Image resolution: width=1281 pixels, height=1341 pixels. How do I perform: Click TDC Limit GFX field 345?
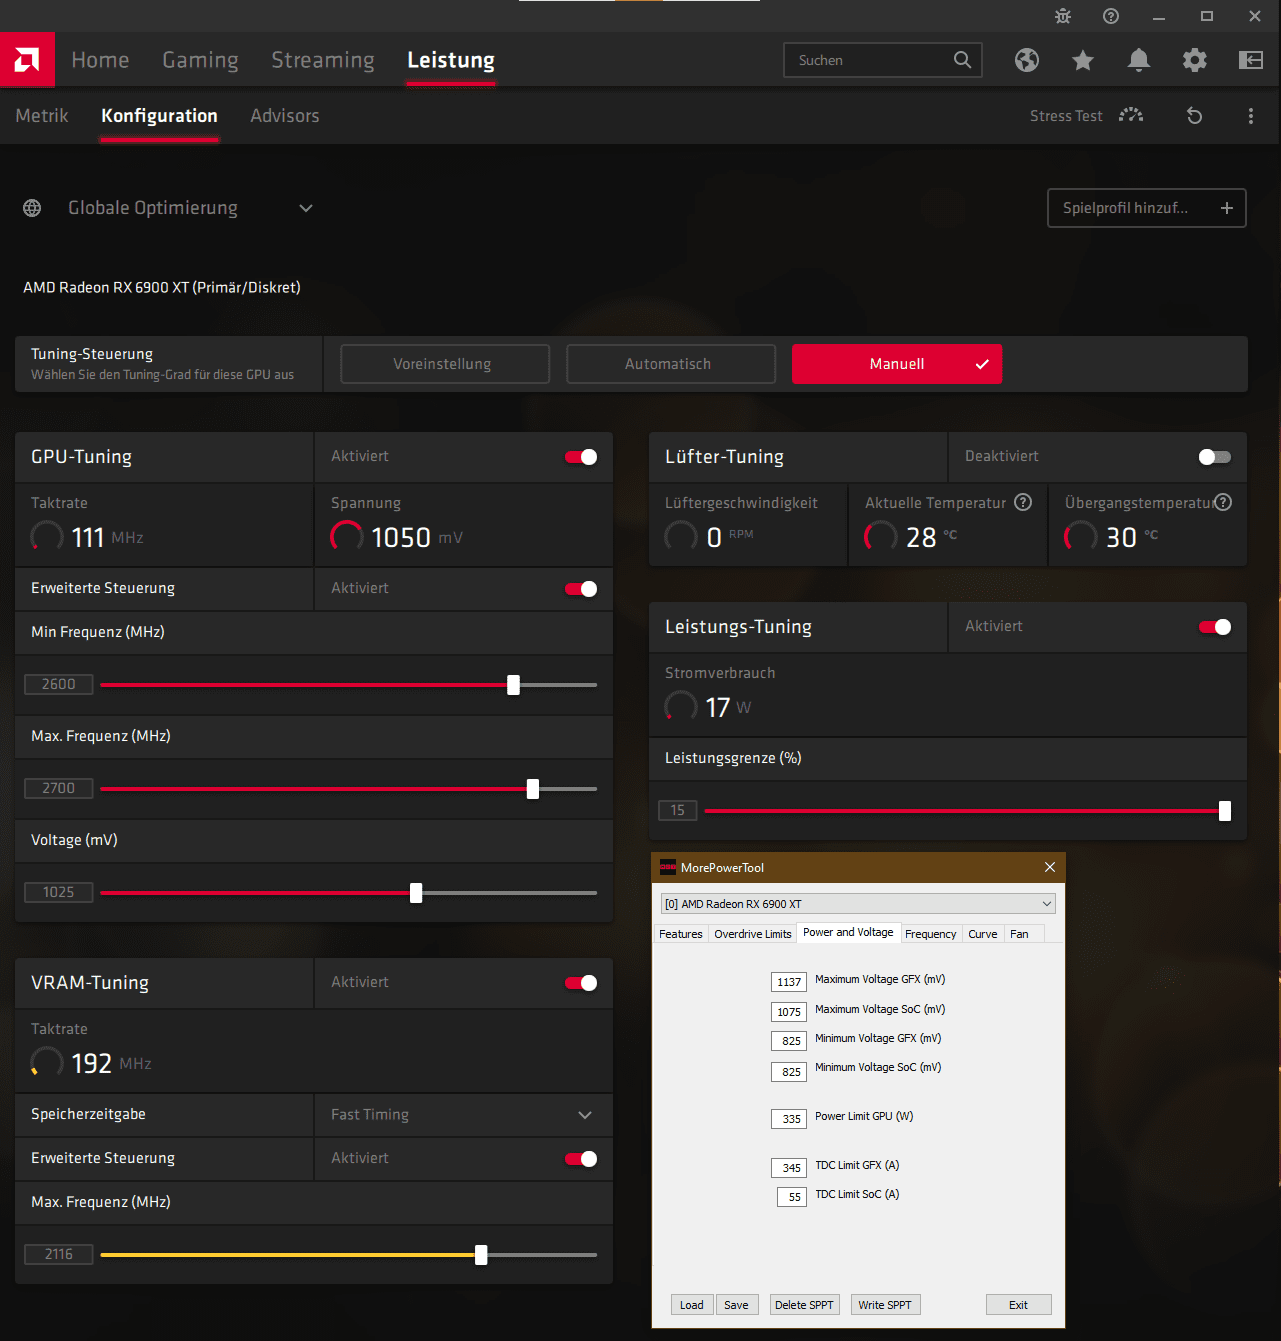(789, 1167)
